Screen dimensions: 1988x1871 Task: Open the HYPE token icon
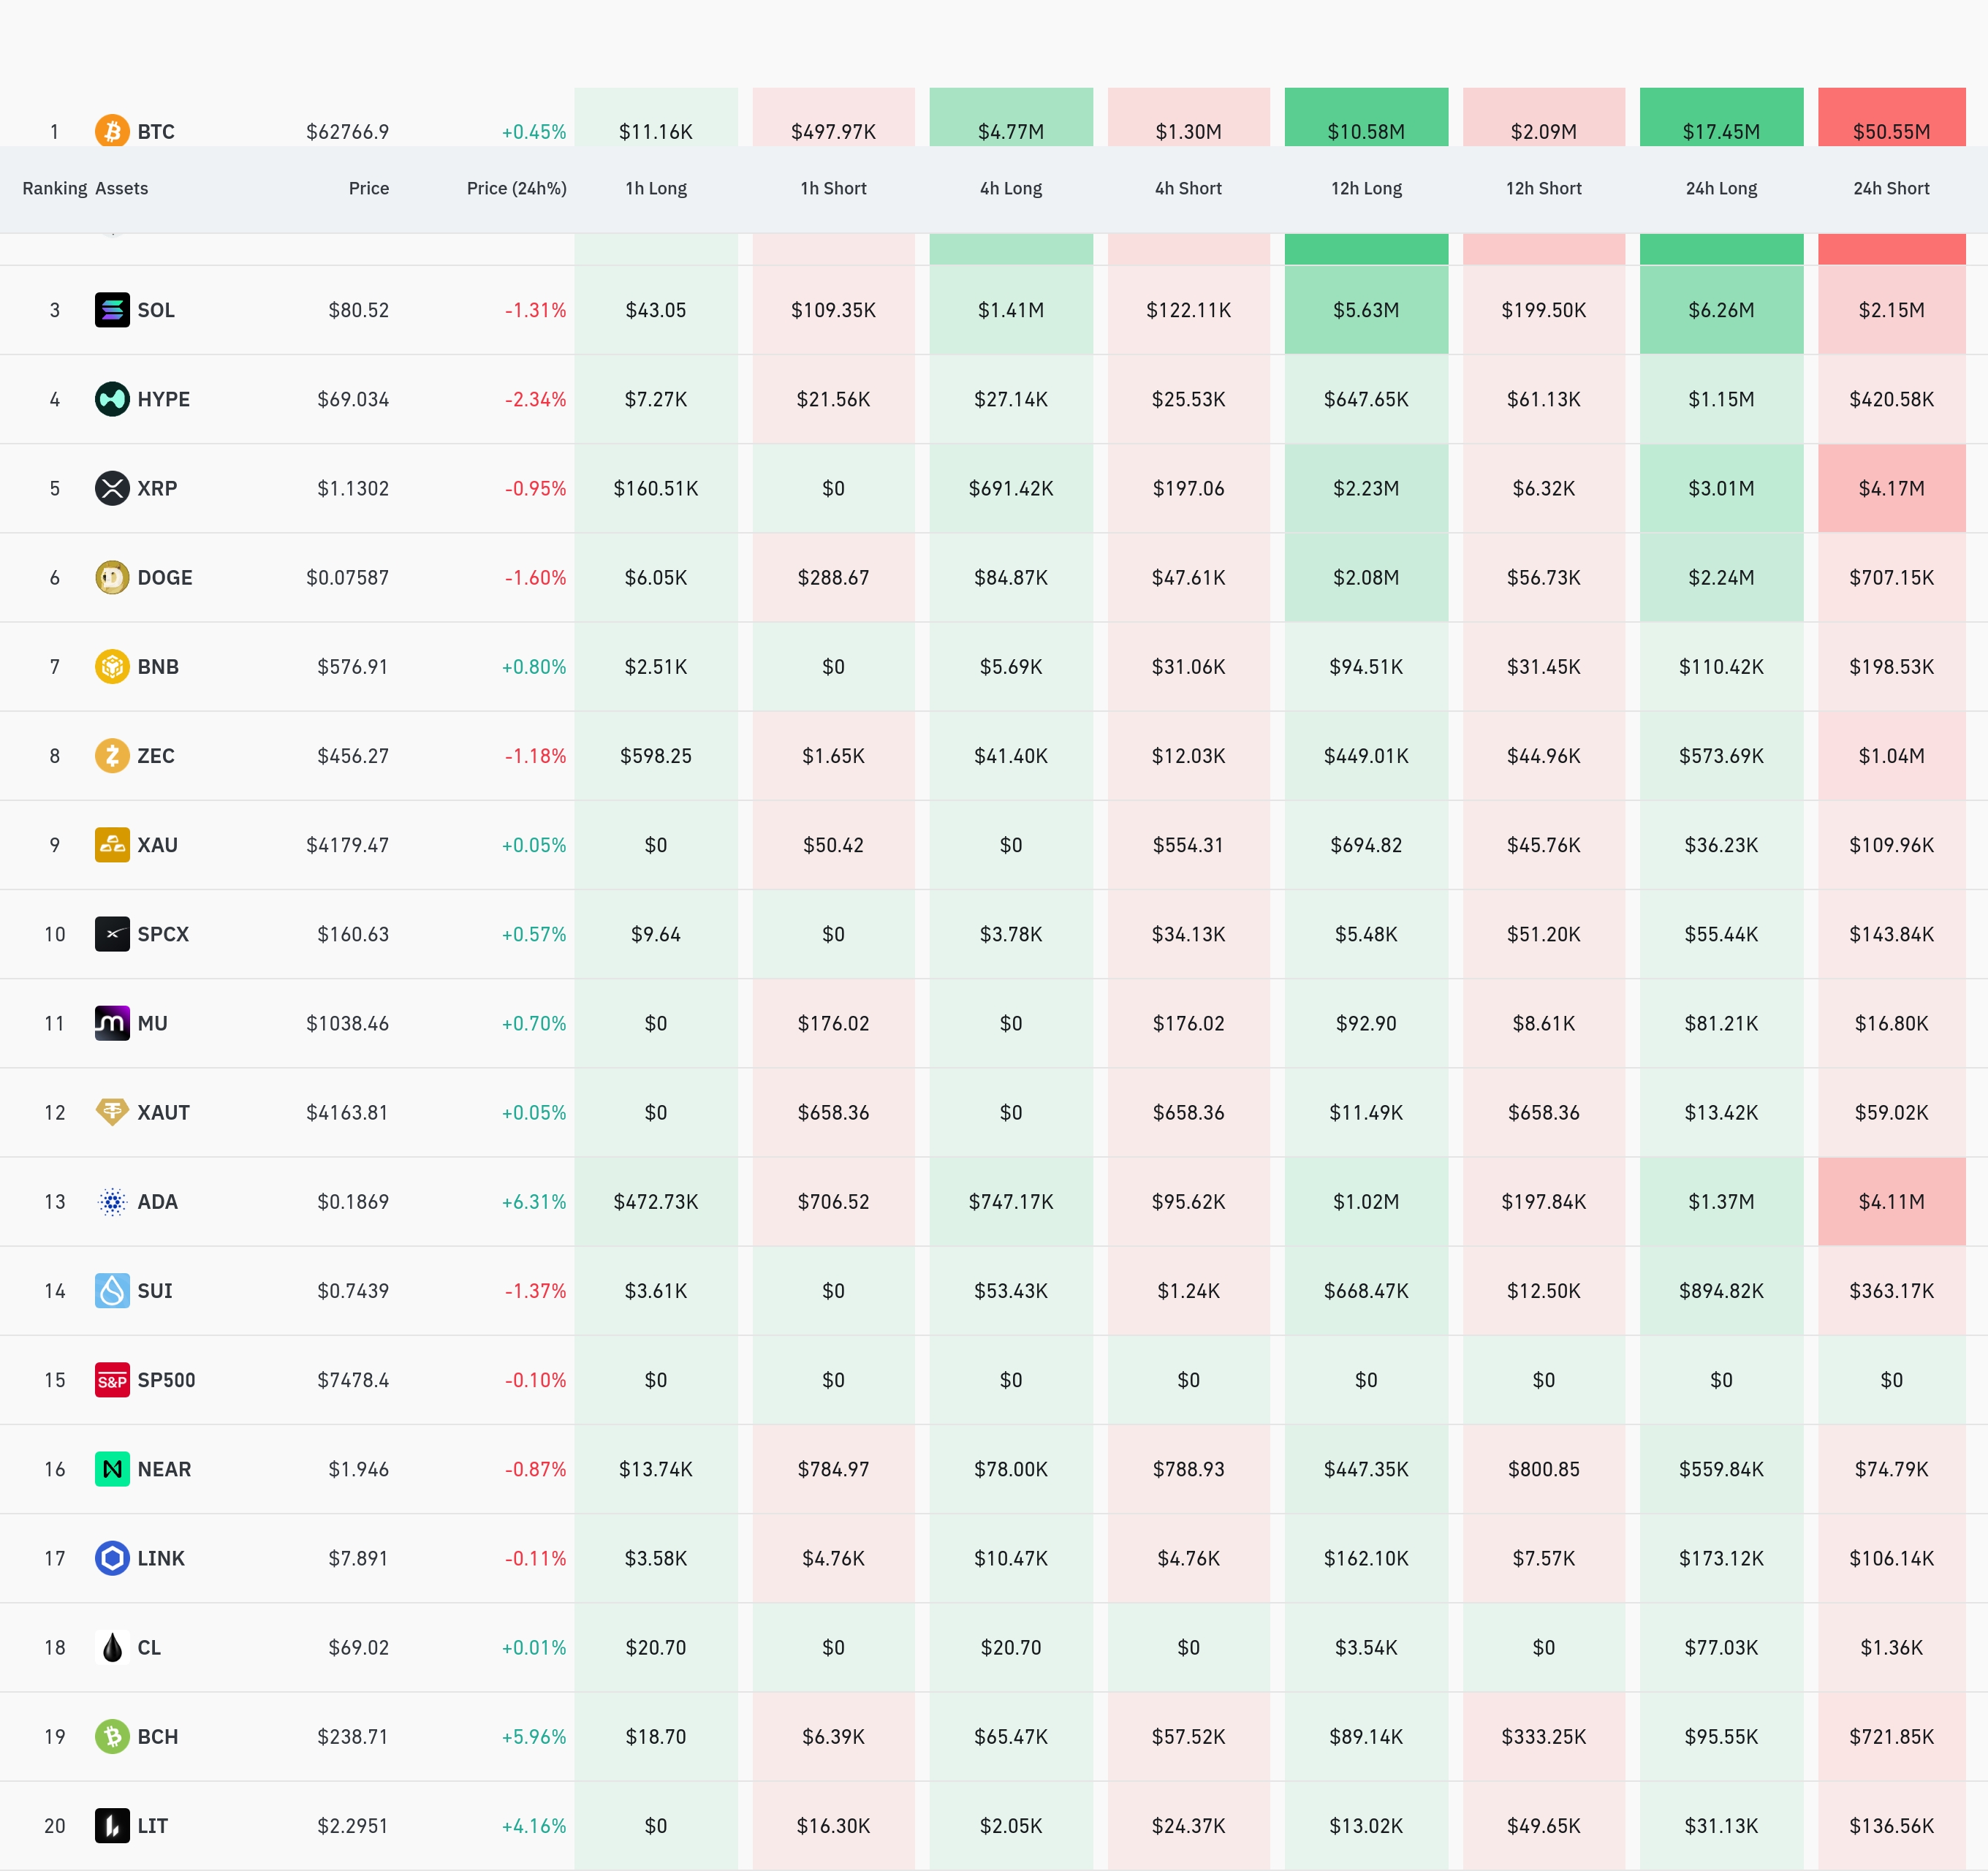112,399
